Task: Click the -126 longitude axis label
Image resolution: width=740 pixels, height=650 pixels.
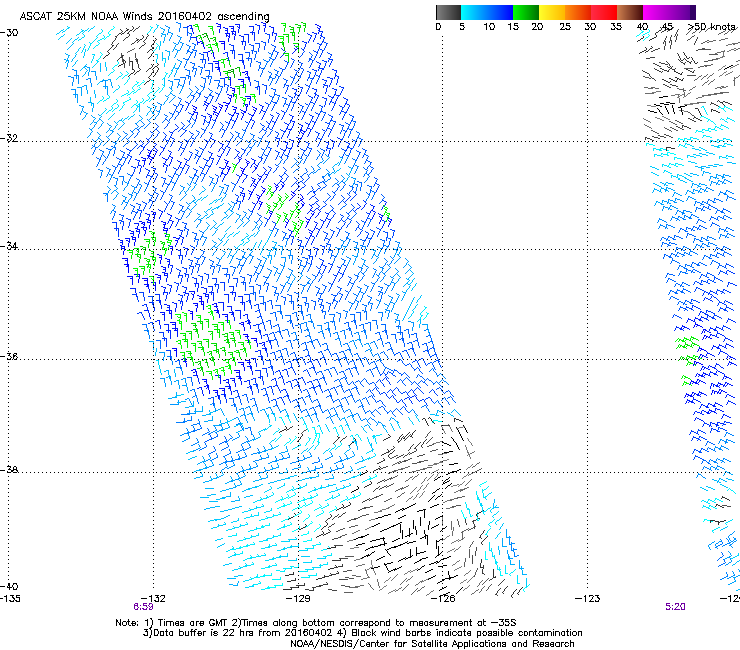Action: point(443,599)
